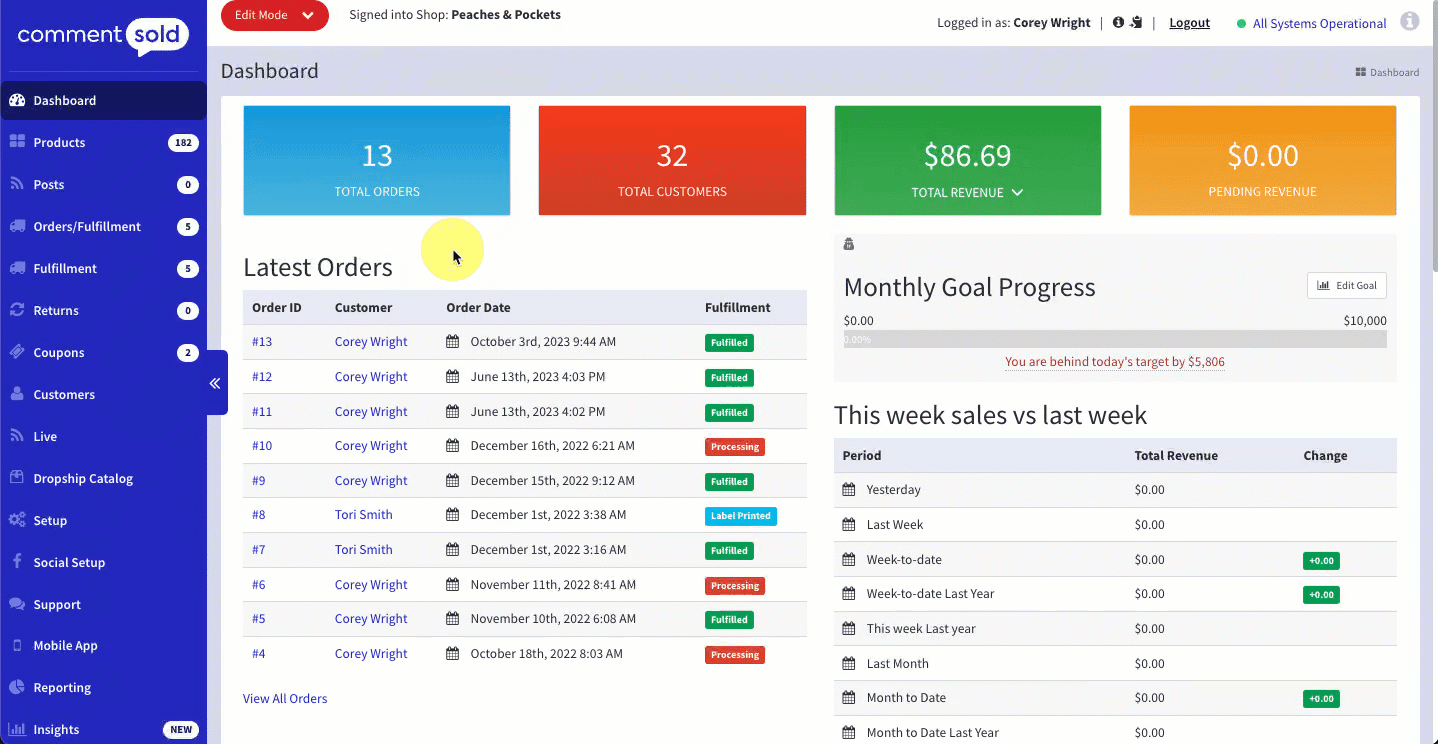Open order #13 in Latest Orders
The height and width of the screenshot is (744, 1438).
tap(262, 342)
